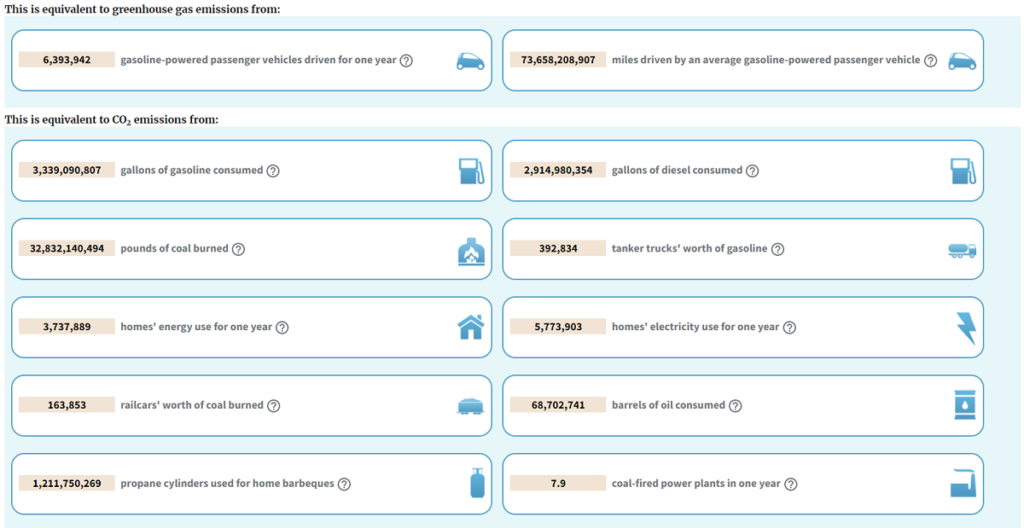The height and width of the screenshot is (528, 1024).
Task: Click the 'equivalent to greenhouse gas emissions from' heading
Action: 143,10
